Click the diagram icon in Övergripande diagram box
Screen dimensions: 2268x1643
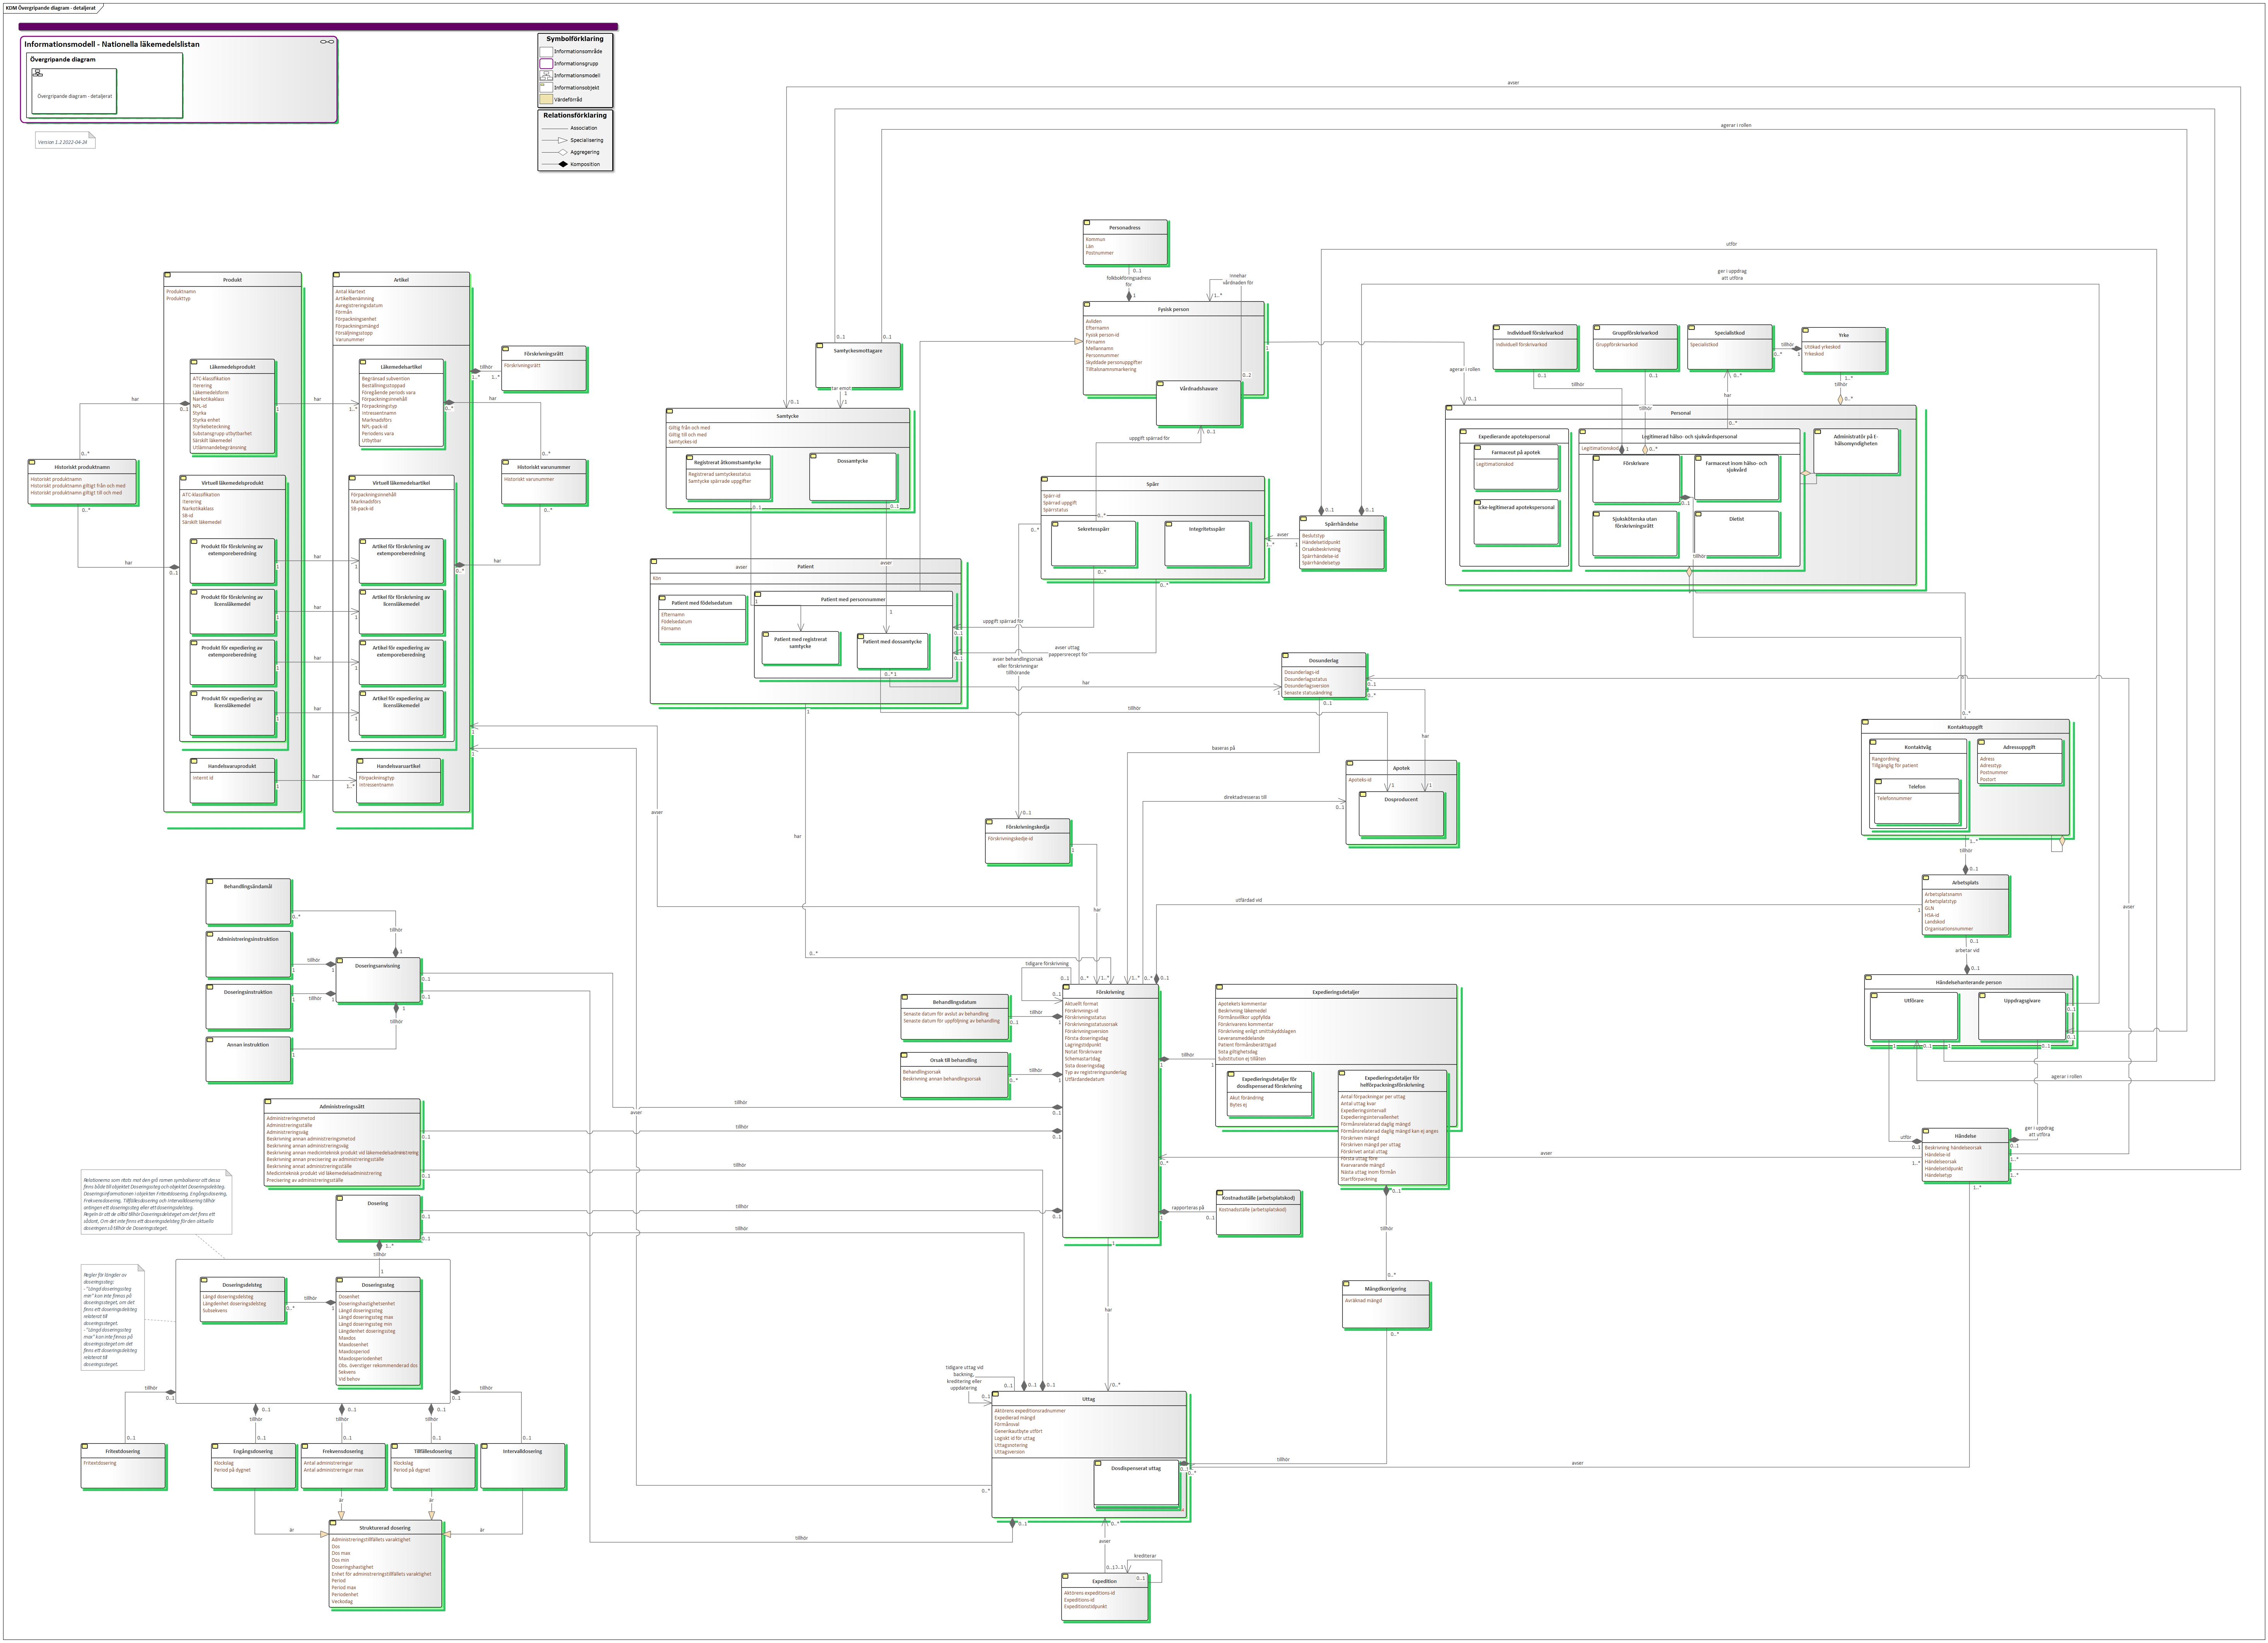pyautogui.click(x=38, y=73)
